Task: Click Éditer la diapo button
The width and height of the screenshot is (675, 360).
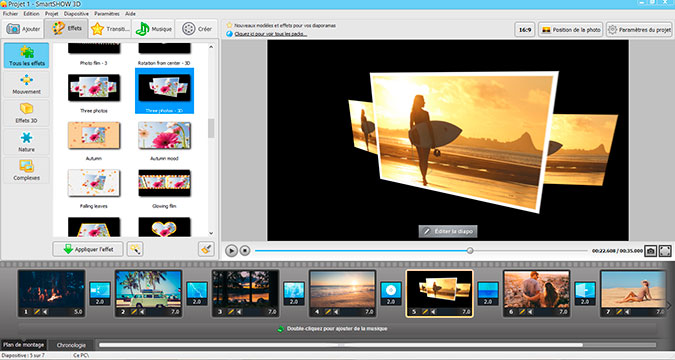Action: point(448,231)
